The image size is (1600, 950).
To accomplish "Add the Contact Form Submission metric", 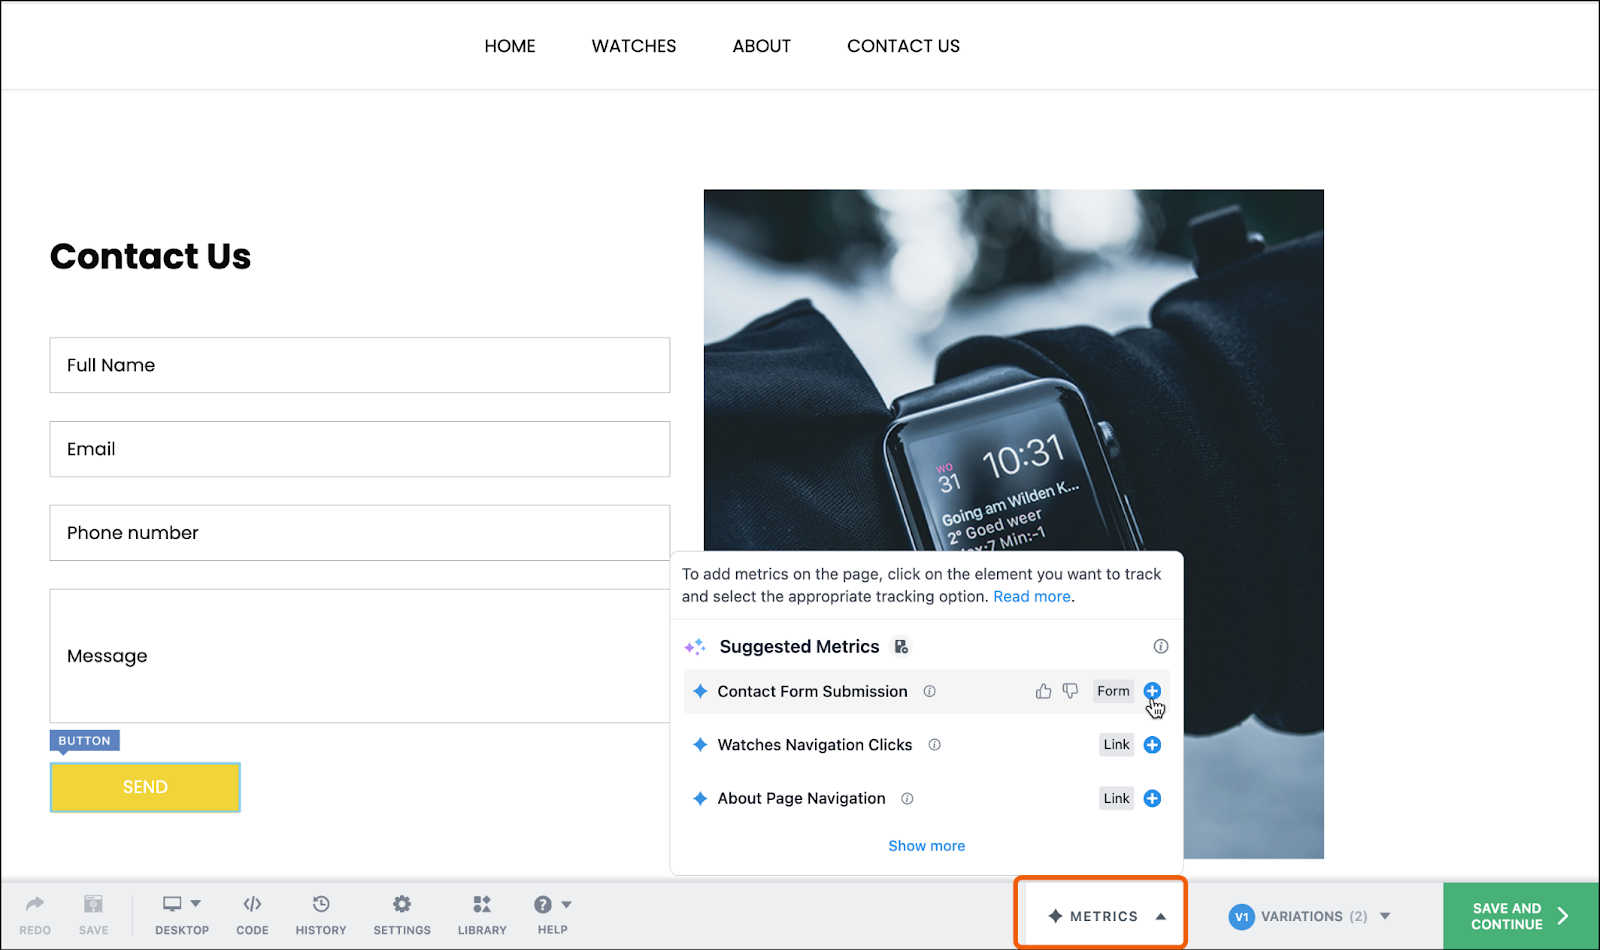I will tap(1152, 691).
